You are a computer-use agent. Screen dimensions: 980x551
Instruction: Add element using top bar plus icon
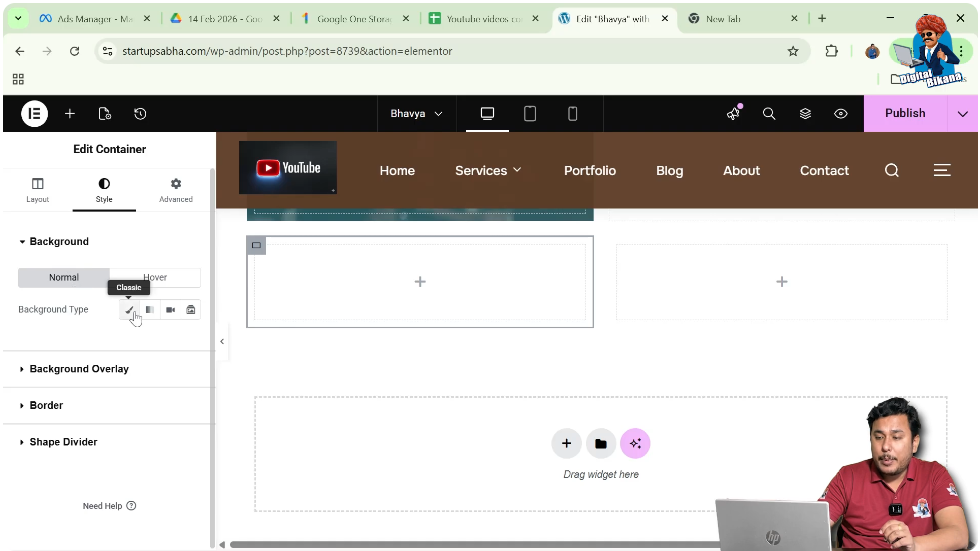click(x=70, y=114)
